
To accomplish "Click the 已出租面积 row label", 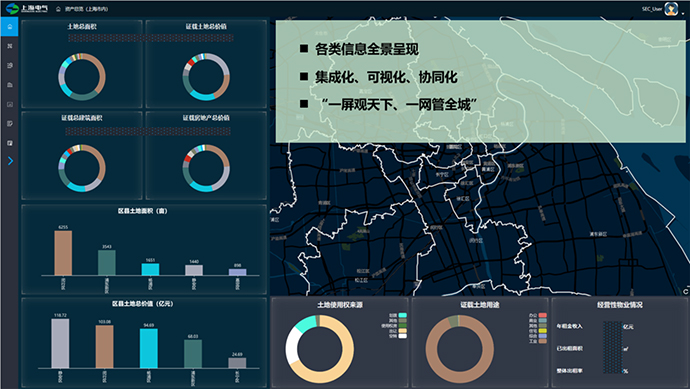I will (x=569, y=349).
